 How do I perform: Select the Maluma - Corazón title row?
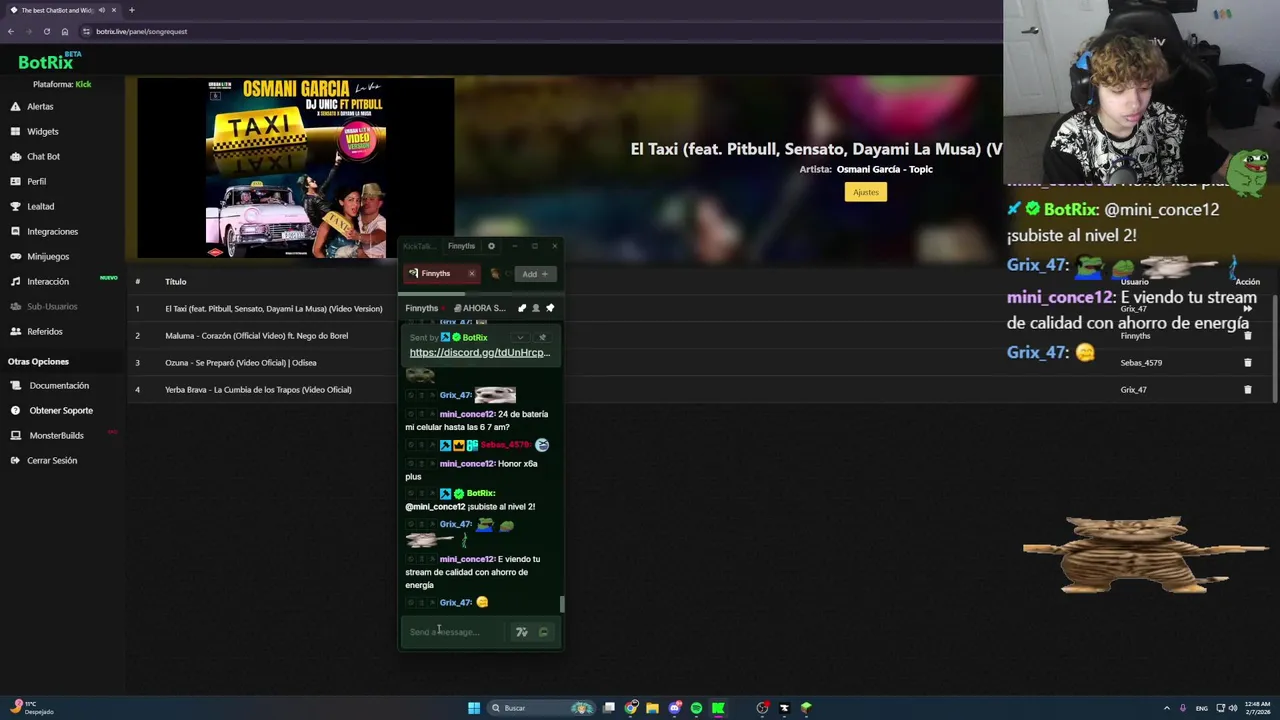tap(256, 335)
